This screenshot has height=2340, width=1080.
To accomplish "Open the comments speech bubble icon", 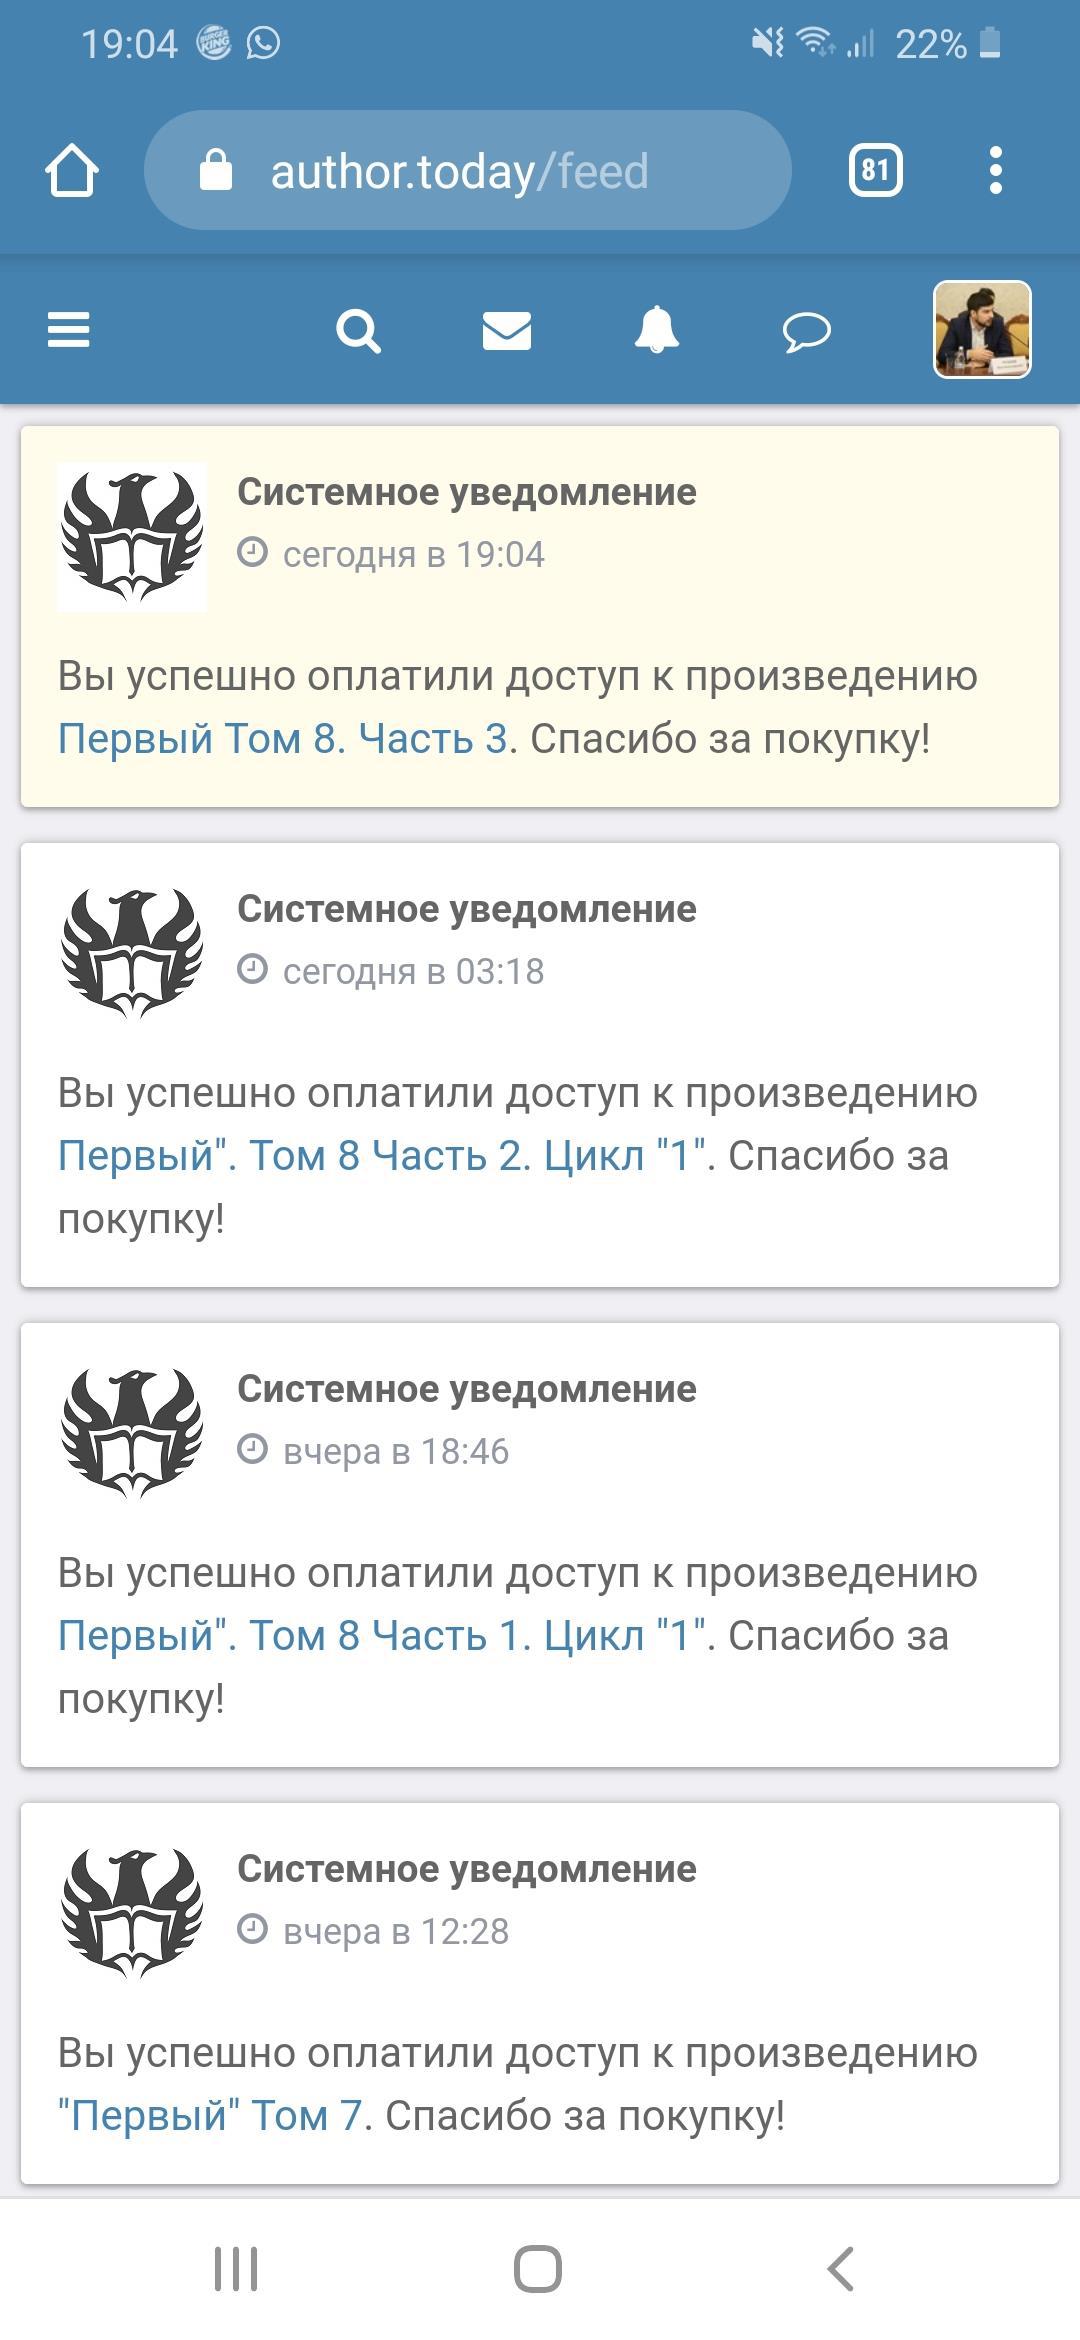I will 806,331.
